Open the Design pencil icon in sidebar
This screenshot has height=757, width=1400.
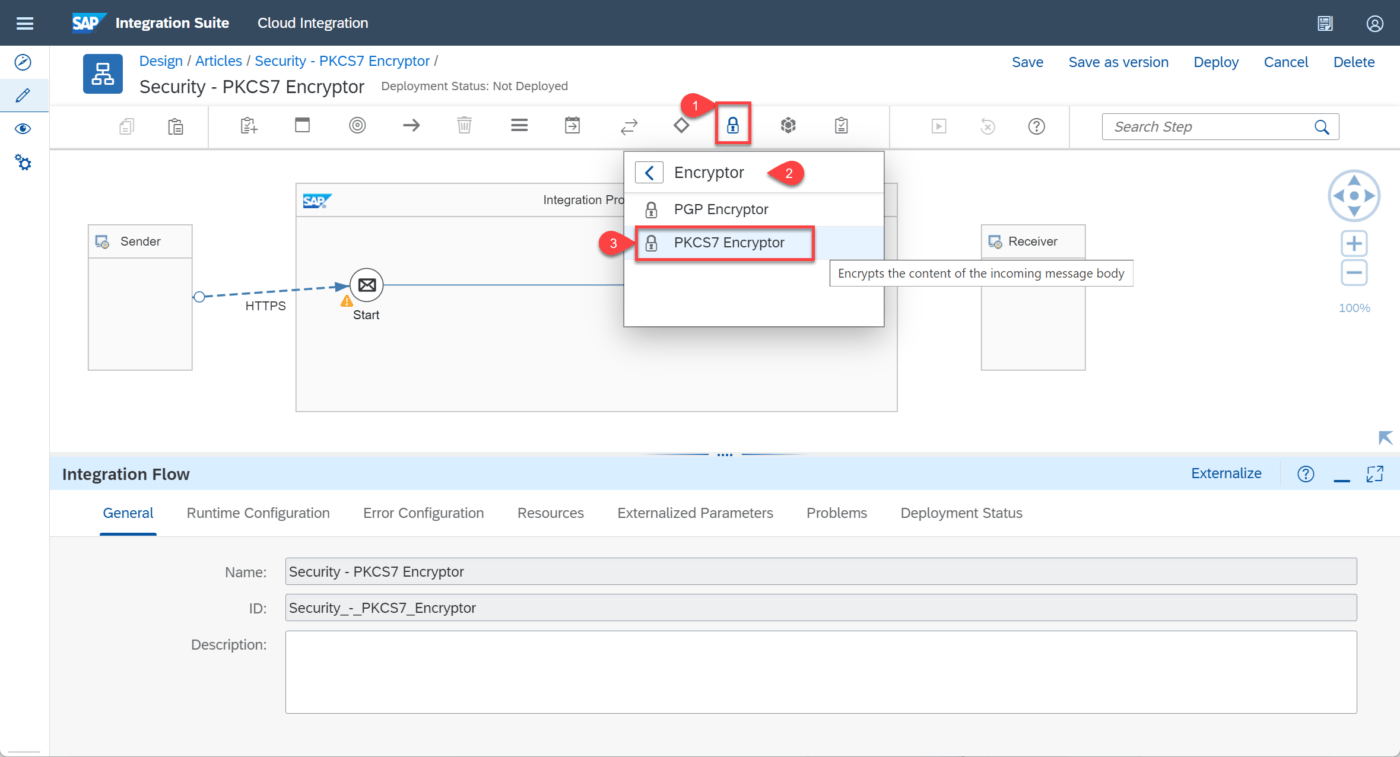(23, 96)
